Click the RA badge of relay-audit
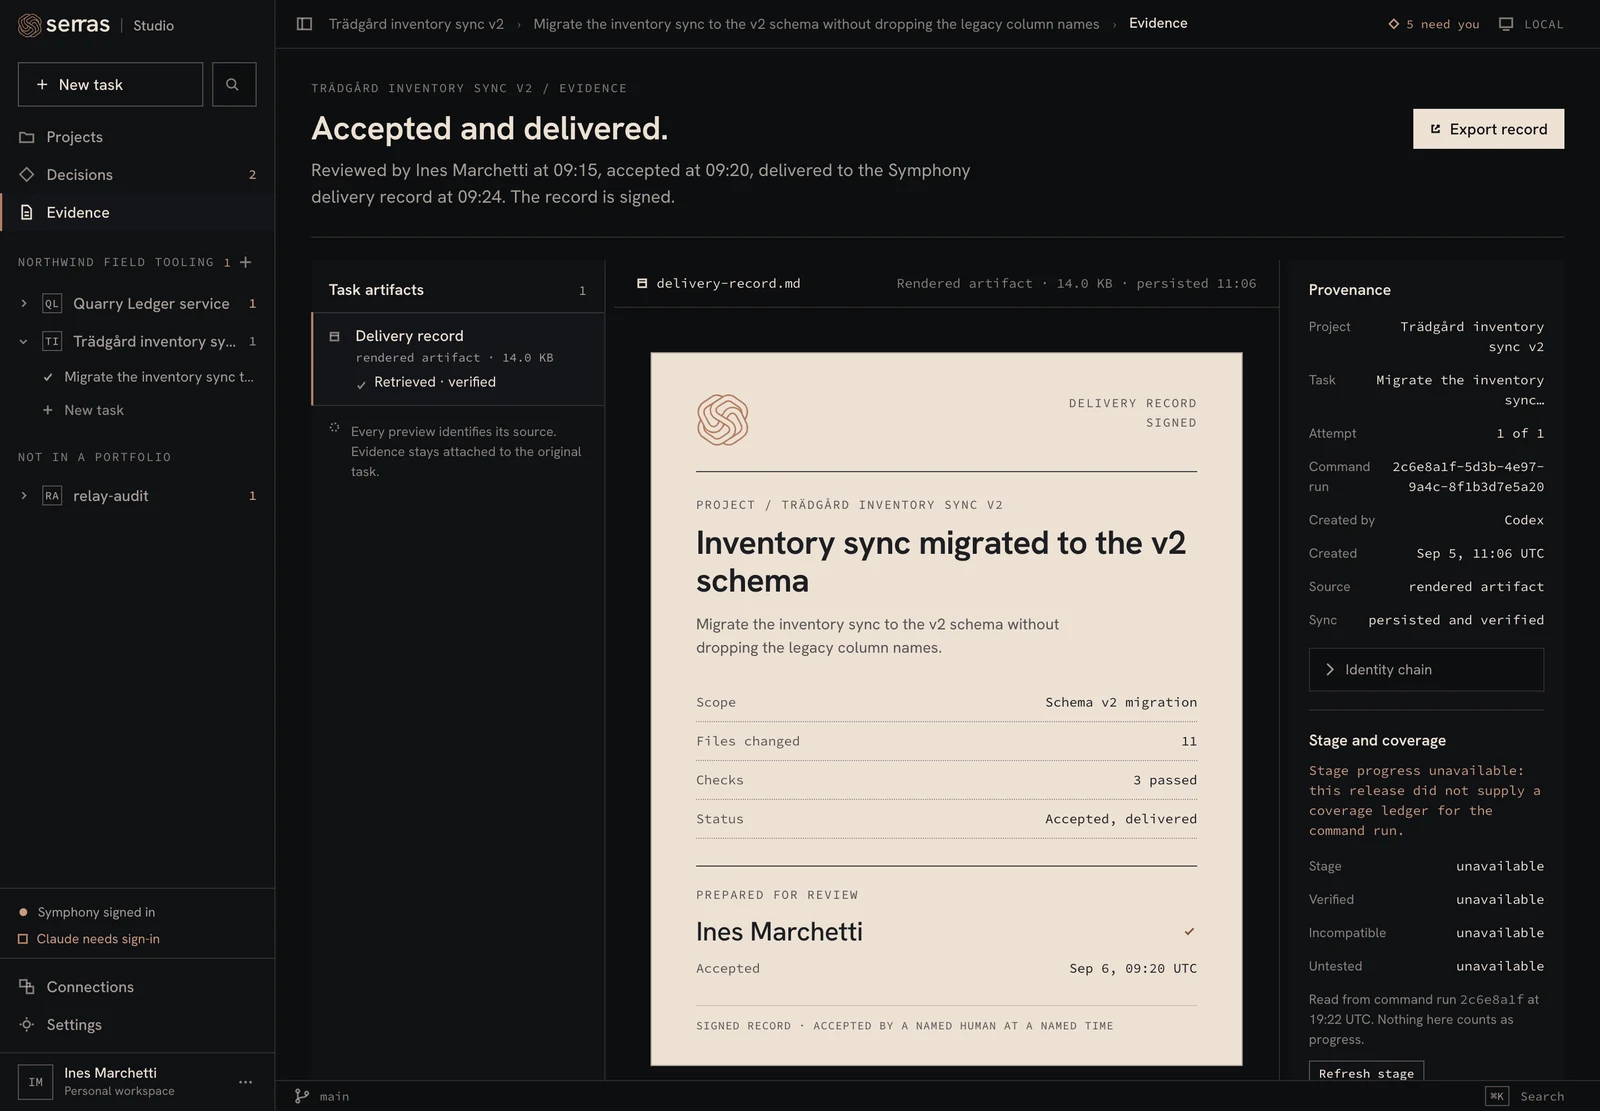1600x1111 pixels. [x=52, y=496]
